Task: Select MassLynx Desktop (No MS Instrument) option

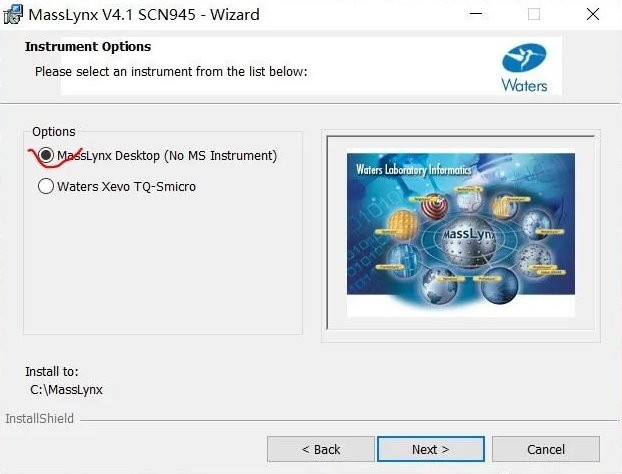Action: [x=46, y=155]
